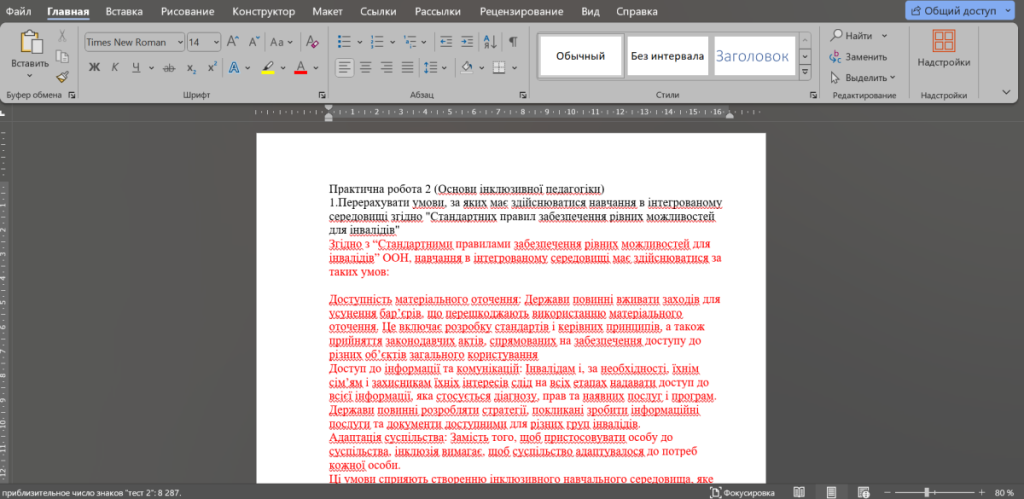Screen dimensions: 1024x499
Task: Apply the red font color swatch
Action: [300, 67]
